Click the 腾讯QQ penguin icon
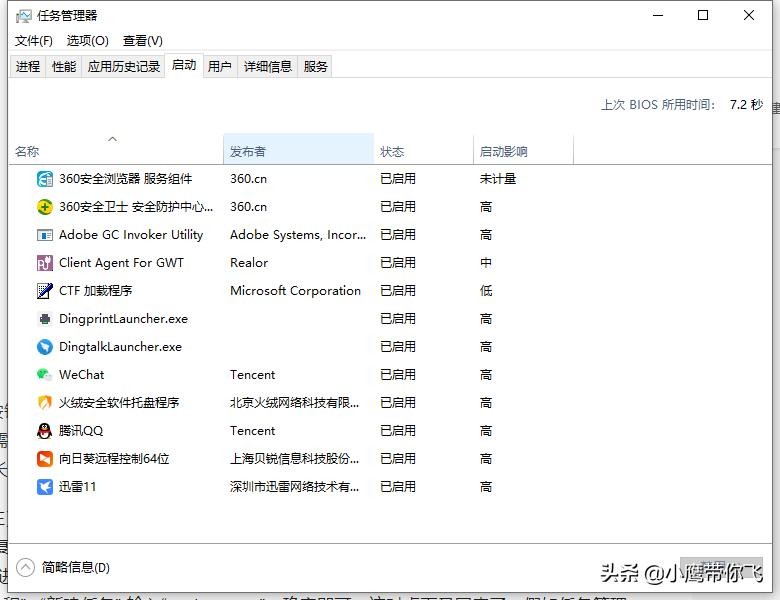 [x=44, y=431]
